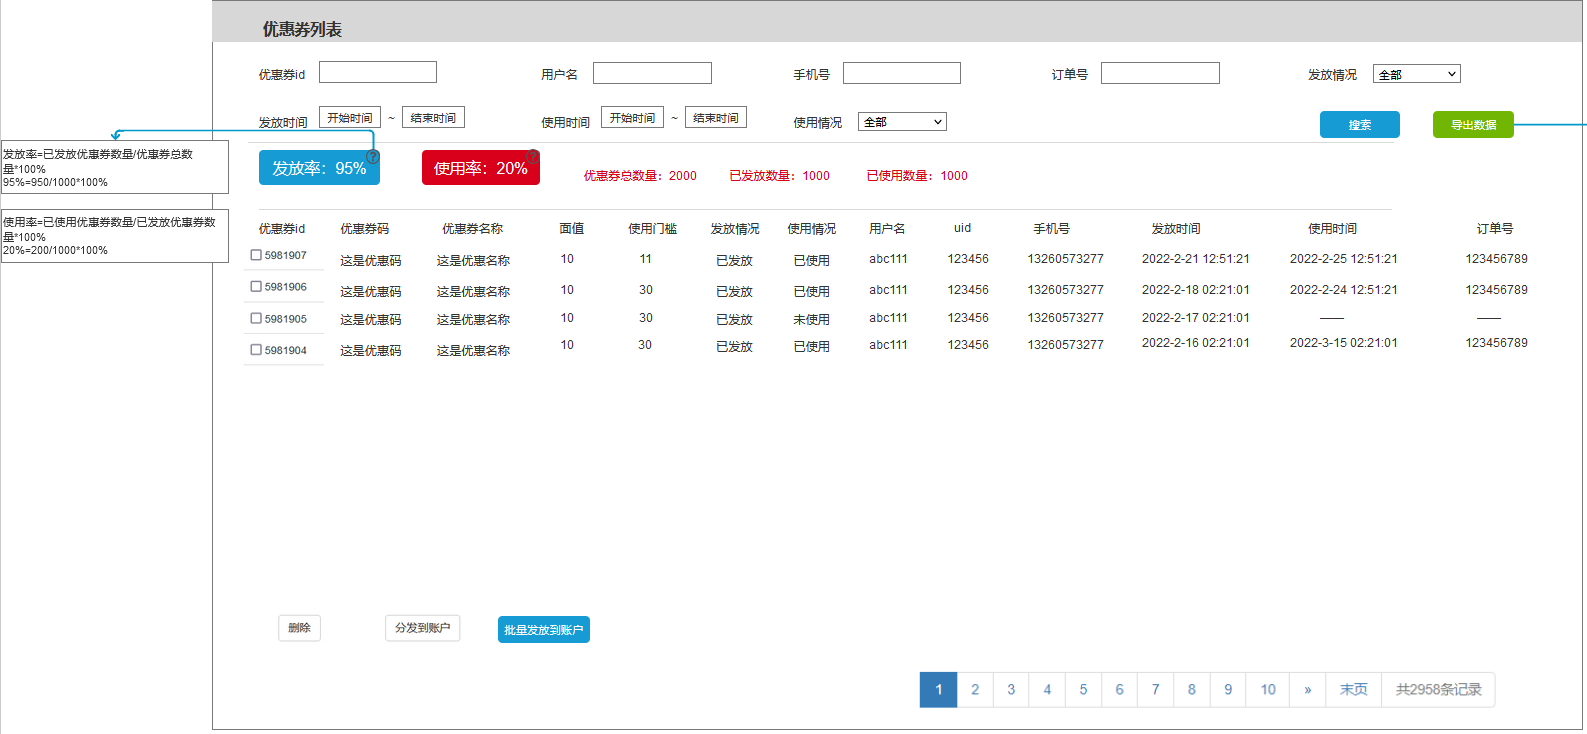Click help icon on 使用率 badge
The image size is (1587, 734).
(x=534, y=157)
